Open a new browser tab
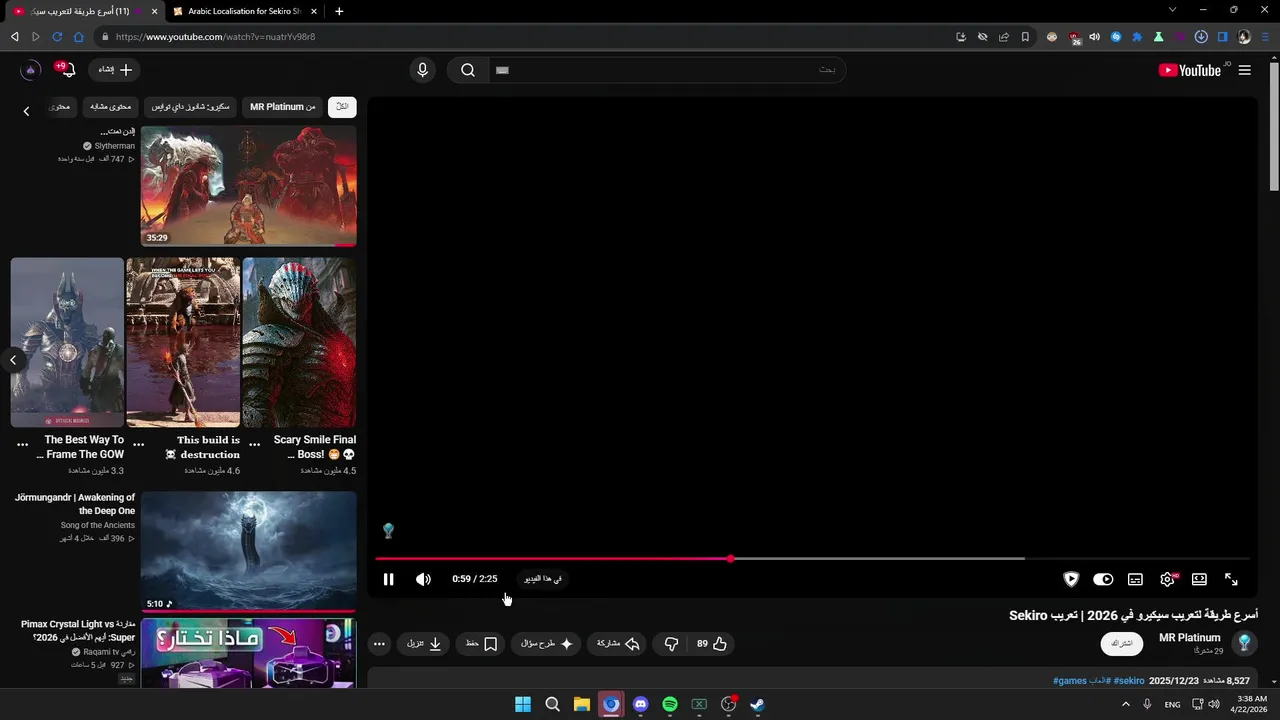This screenshot has height=720, width=1280. 339,11
